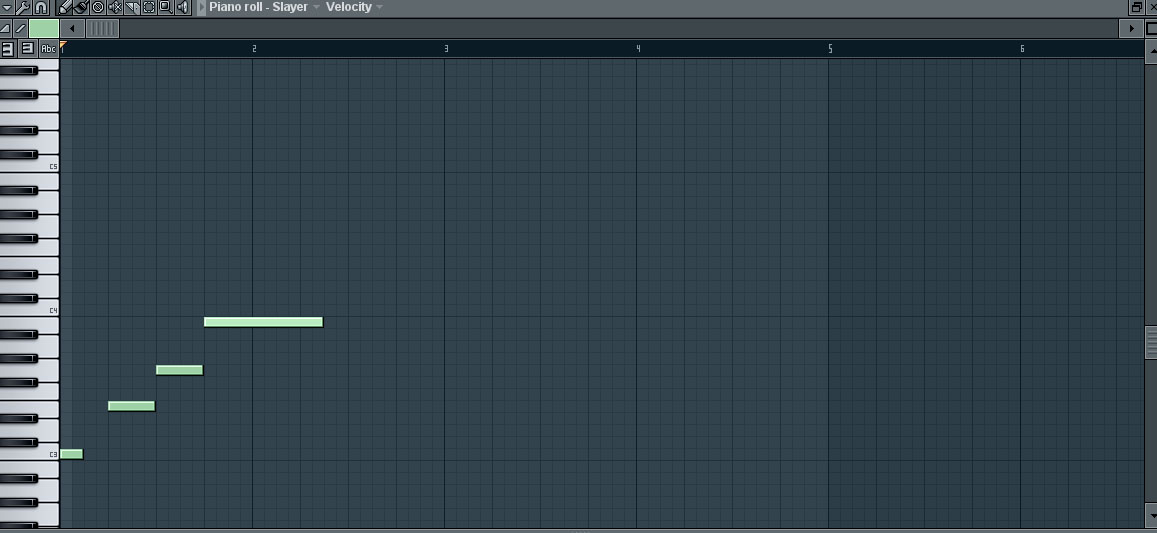
Task: Choose the dashed-box Select tool
Action: pos(149,7)
